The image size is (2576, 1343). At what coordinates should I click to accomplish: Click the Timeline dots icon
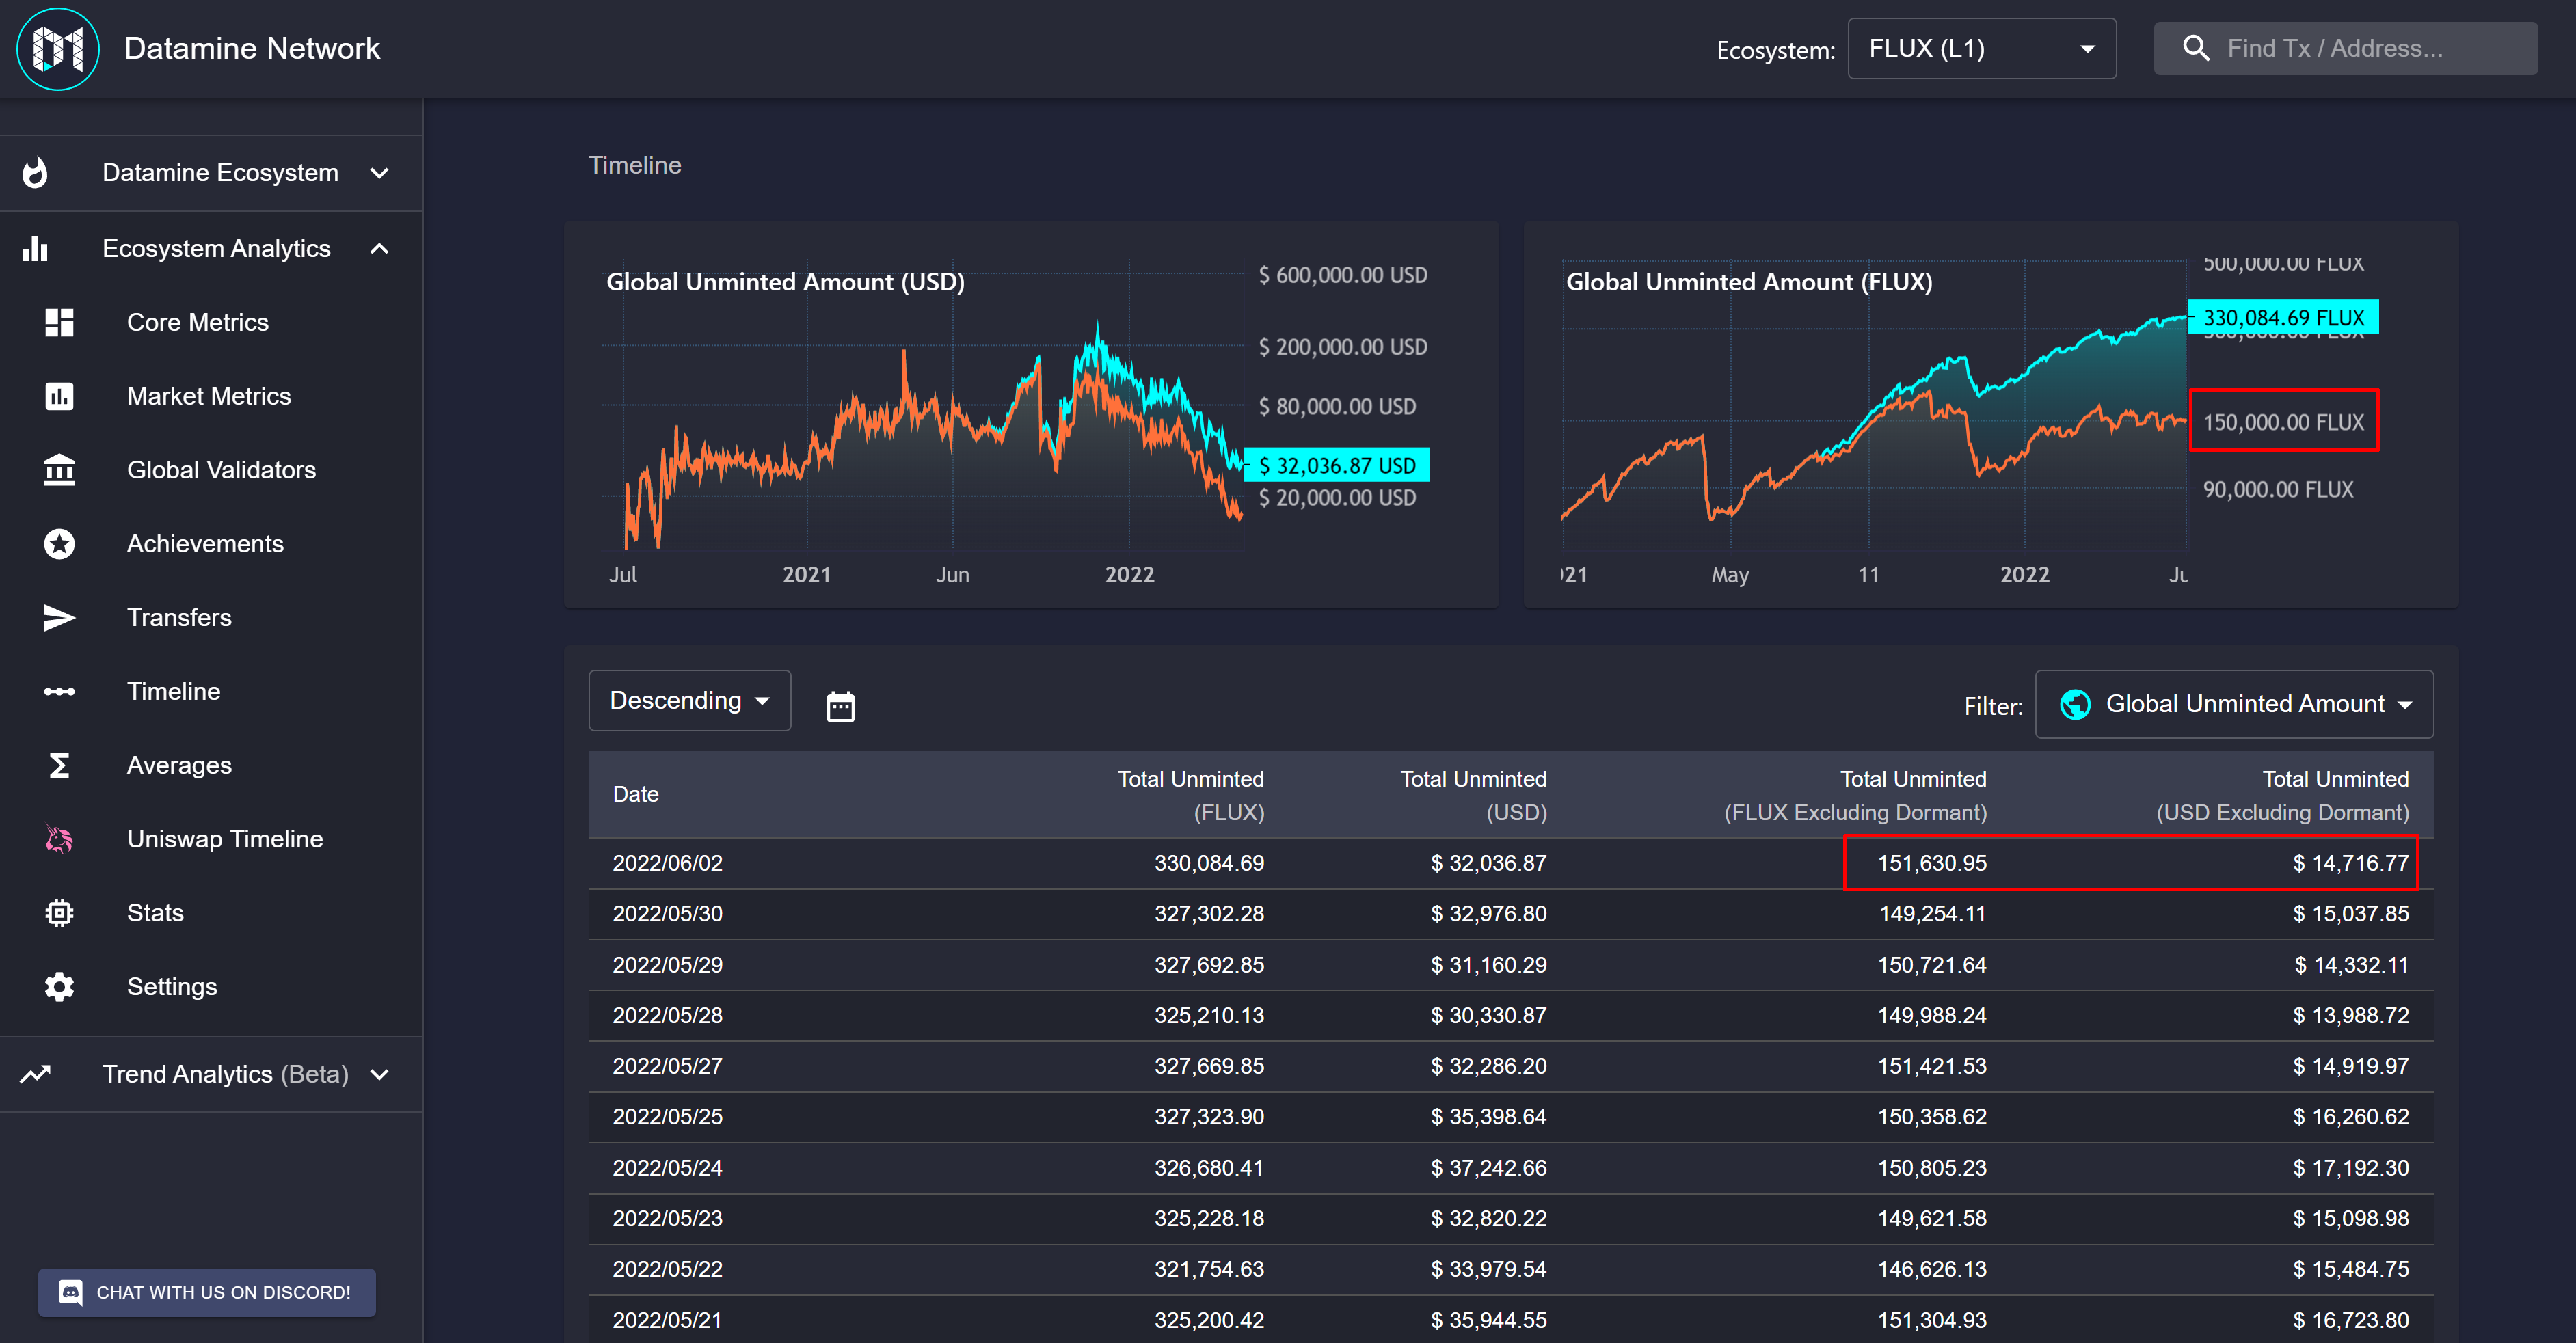click(59, 691)
